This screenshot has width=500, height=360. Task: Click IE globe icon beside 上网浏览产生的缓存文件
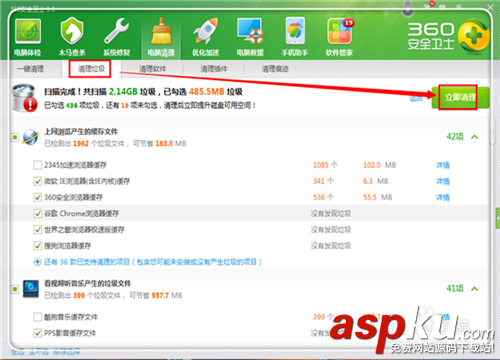(x=31, y=137)
